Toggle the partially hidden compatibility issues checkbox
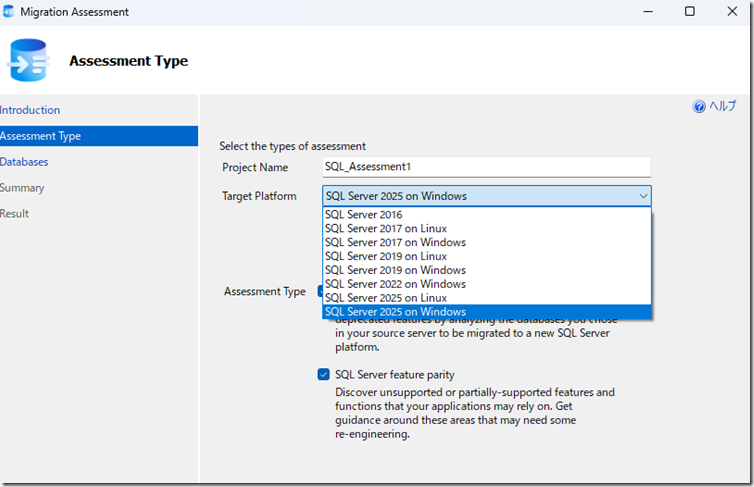 click(x=320, y=292)
